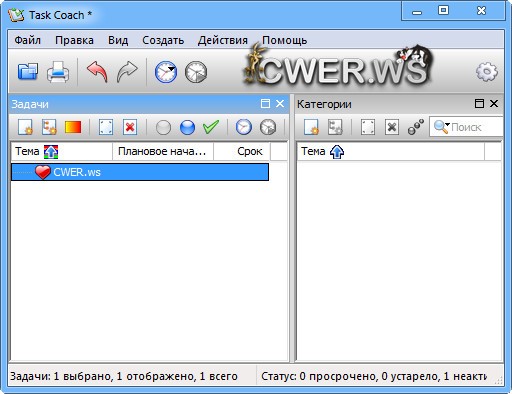Open search options magnifier dropdown

(x=441, y=127)
